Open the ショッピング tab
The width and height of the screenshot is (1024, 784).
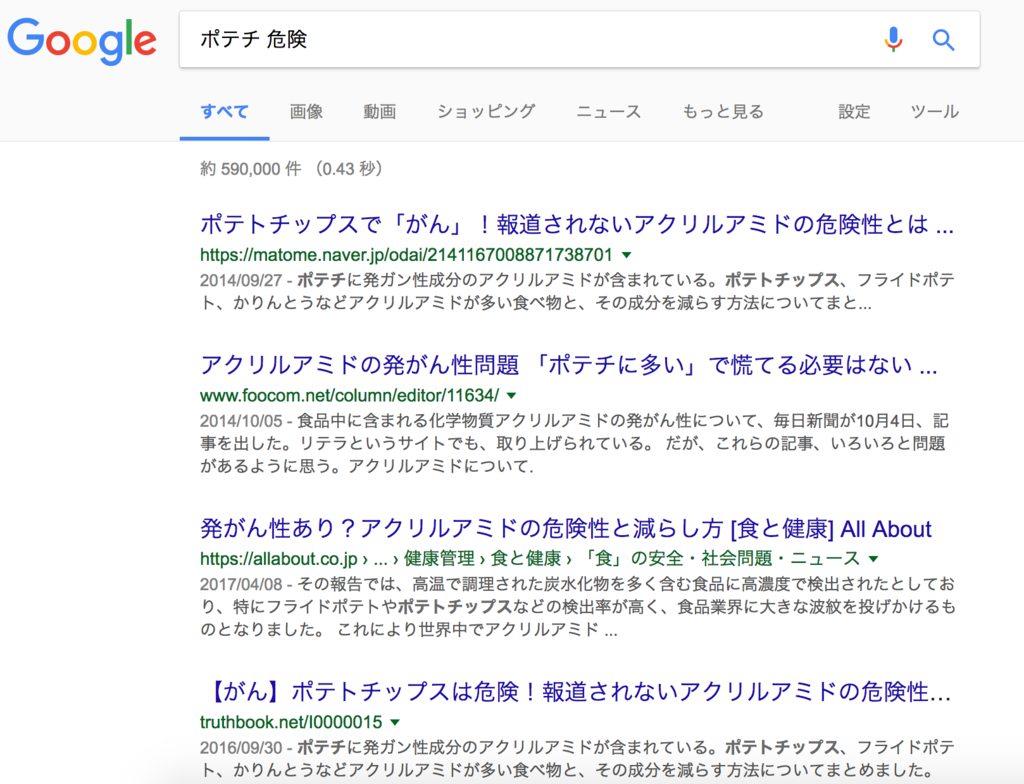click(x=487, y=112)
